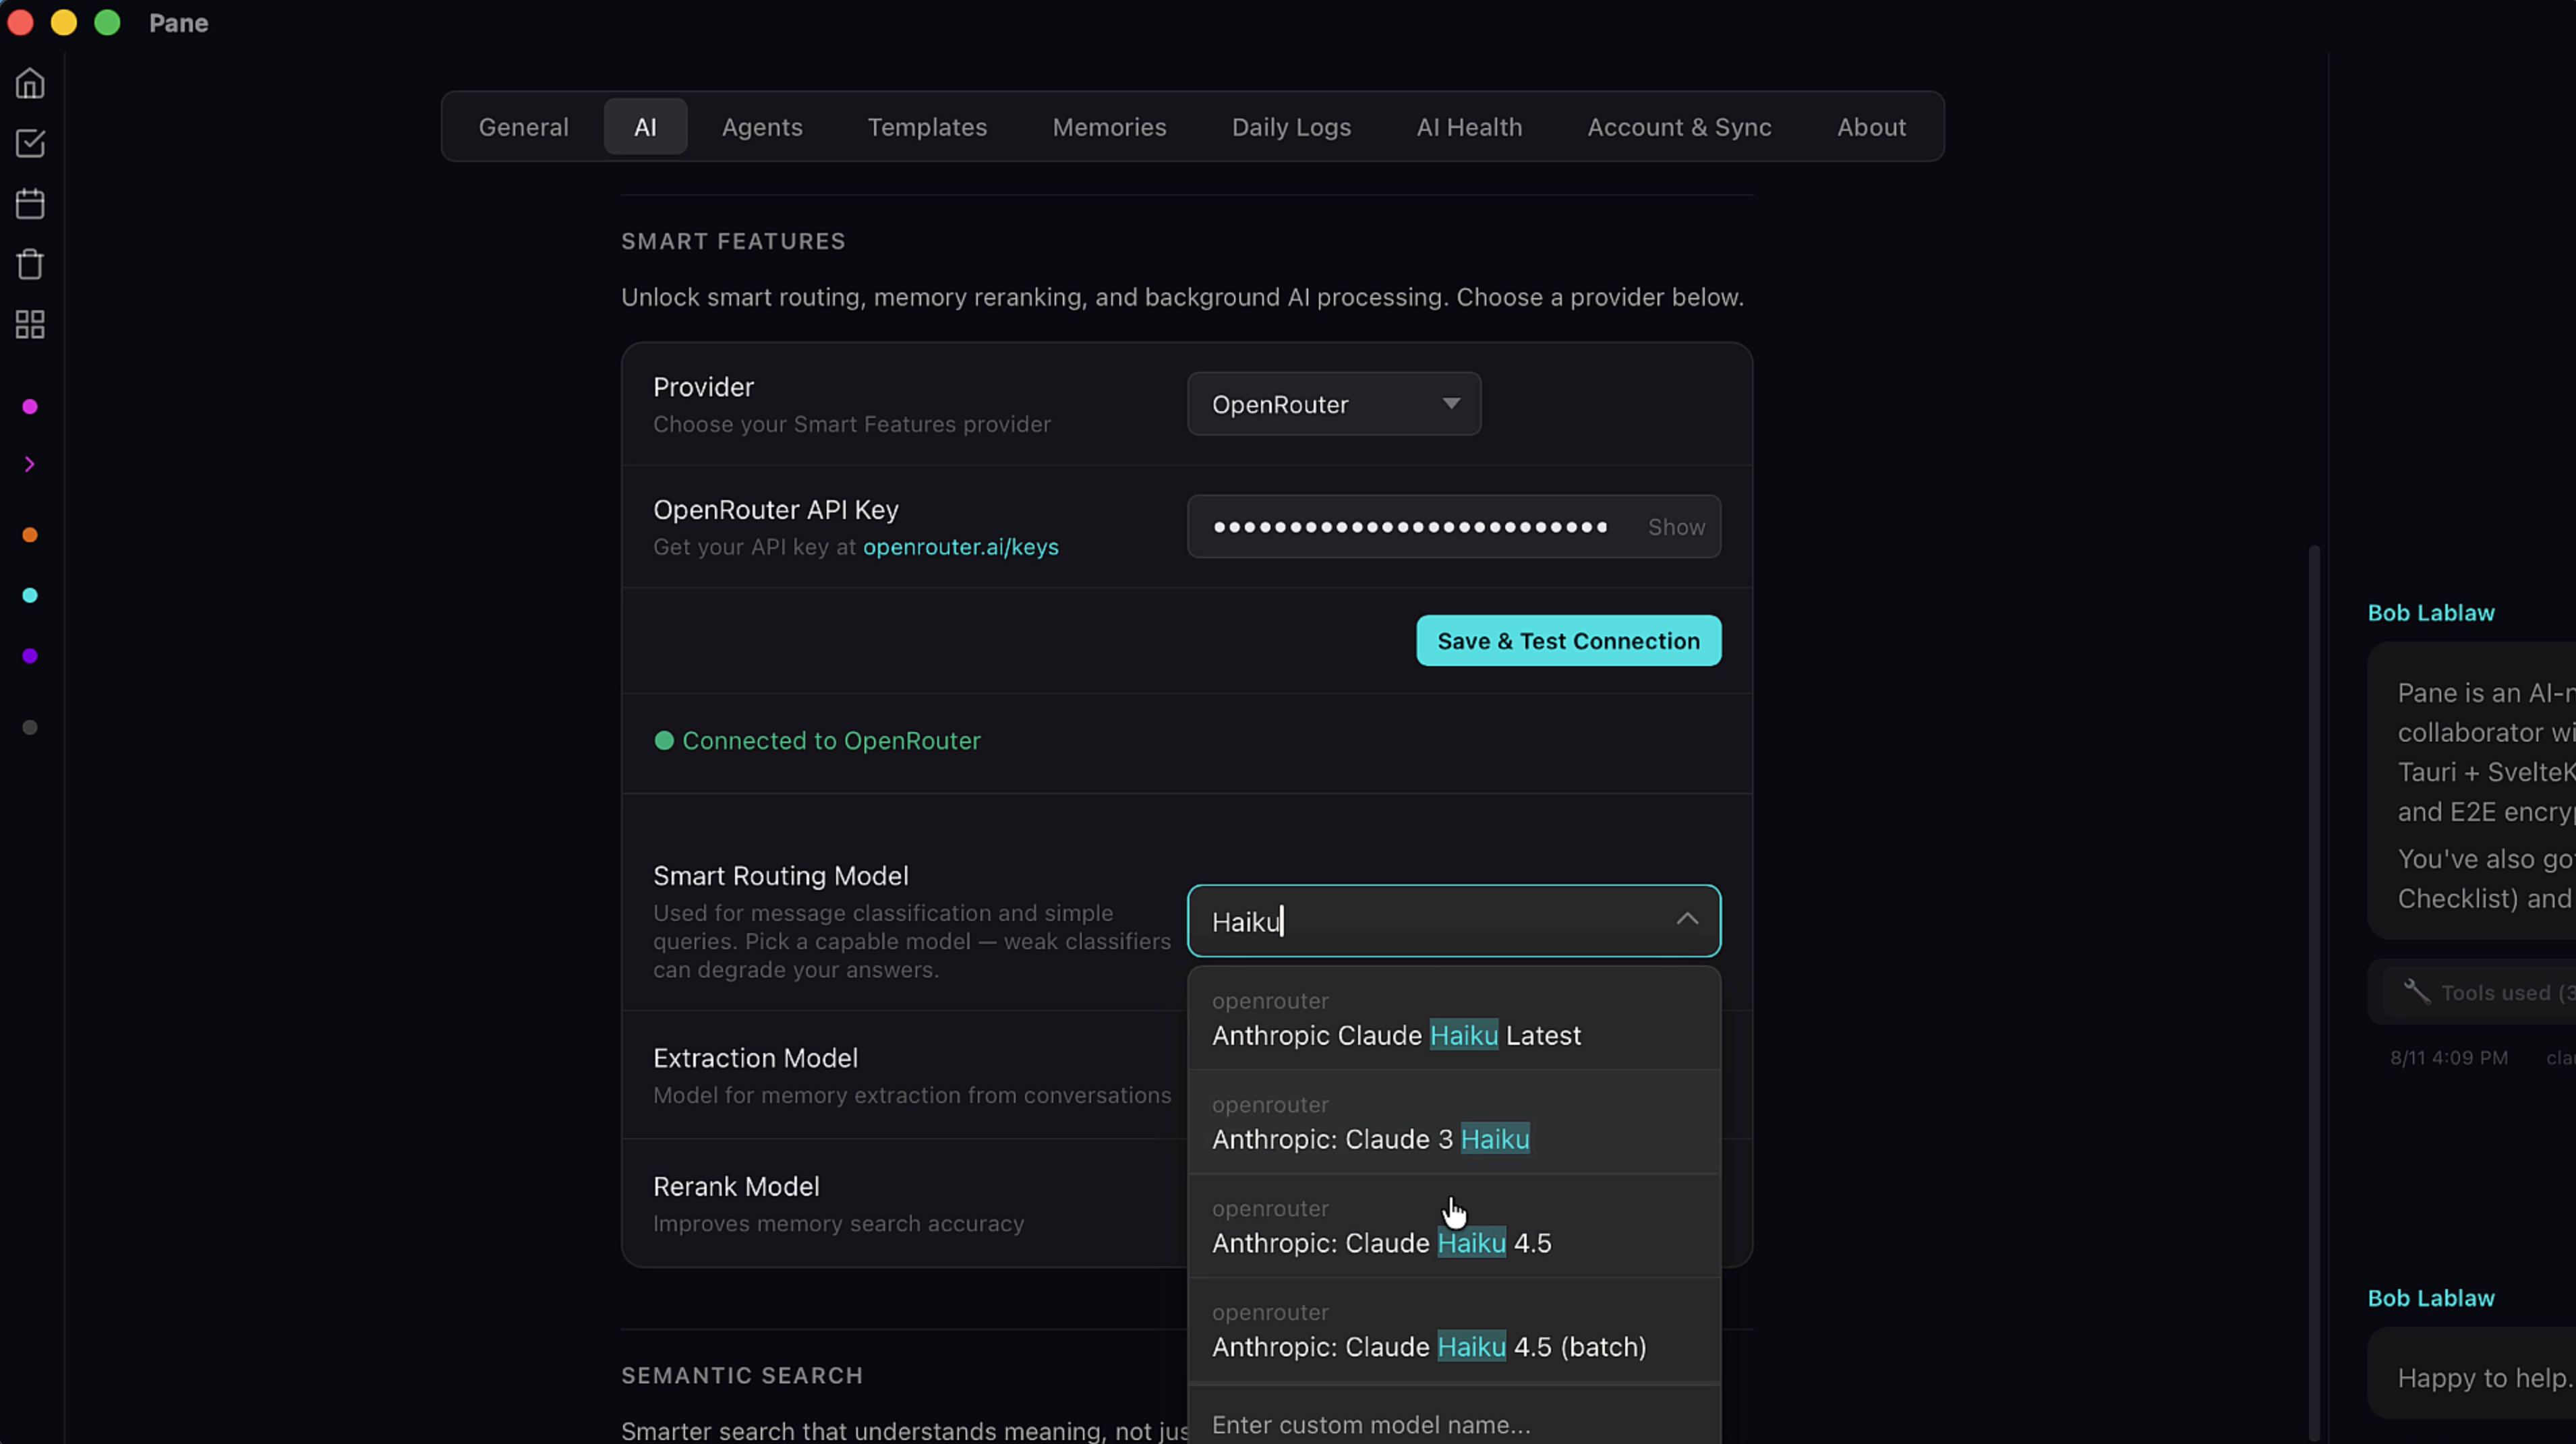
Task: Open the Tasks checkbox icon in sidebar
Action: pyautogui.click(x=30, y=143)
